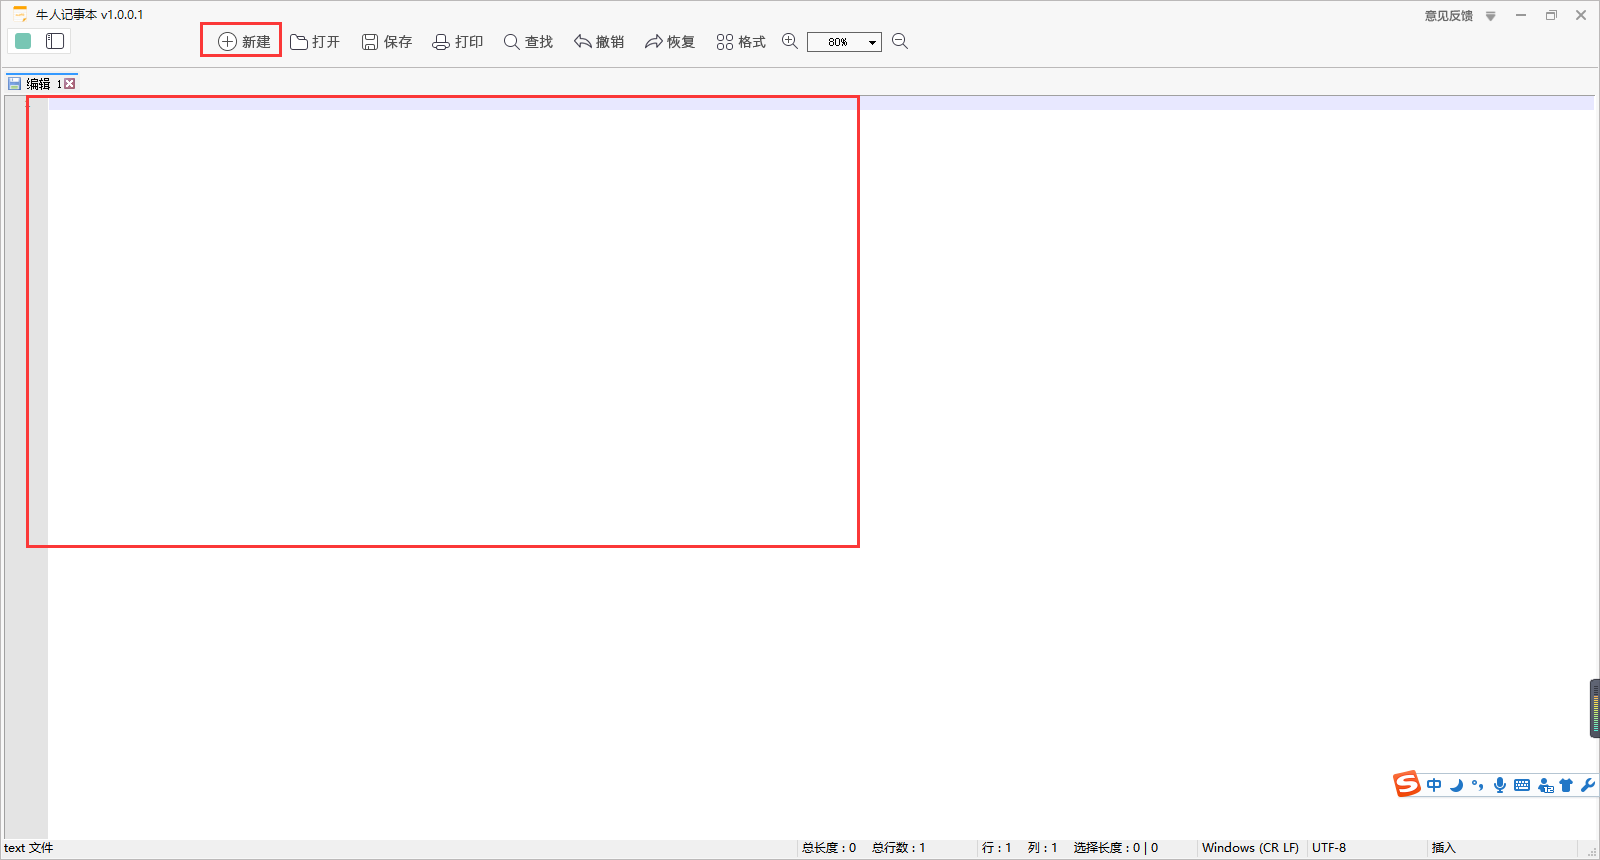The width and height of the screenshot is (1600, 860).
Task: Click the green theme color swatch
Action: [23, 41]
